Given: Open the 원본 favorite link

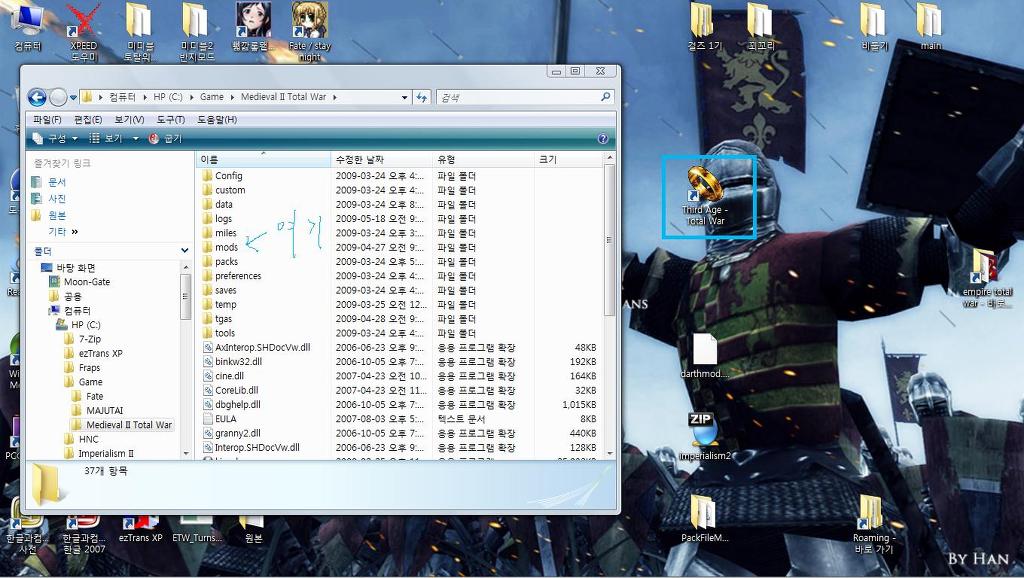Looking at the screenshot, I should pyautogui.click(x=57, y=216).
